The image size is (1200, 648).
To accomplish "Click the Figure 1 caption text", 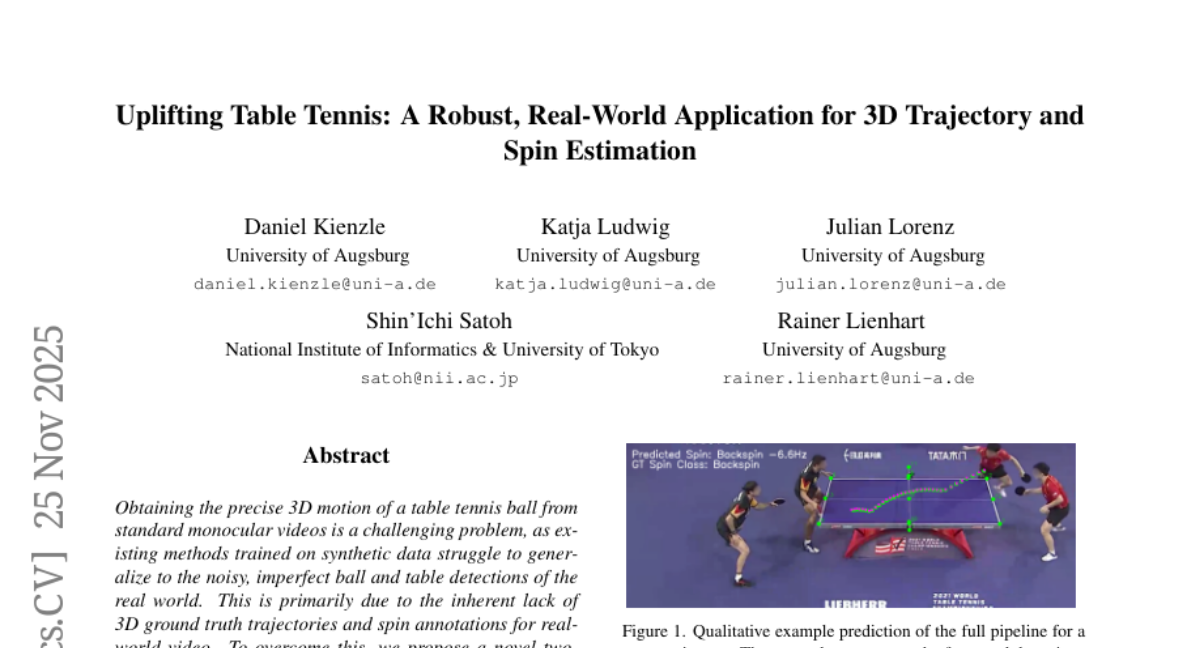I will coord(853,632).
